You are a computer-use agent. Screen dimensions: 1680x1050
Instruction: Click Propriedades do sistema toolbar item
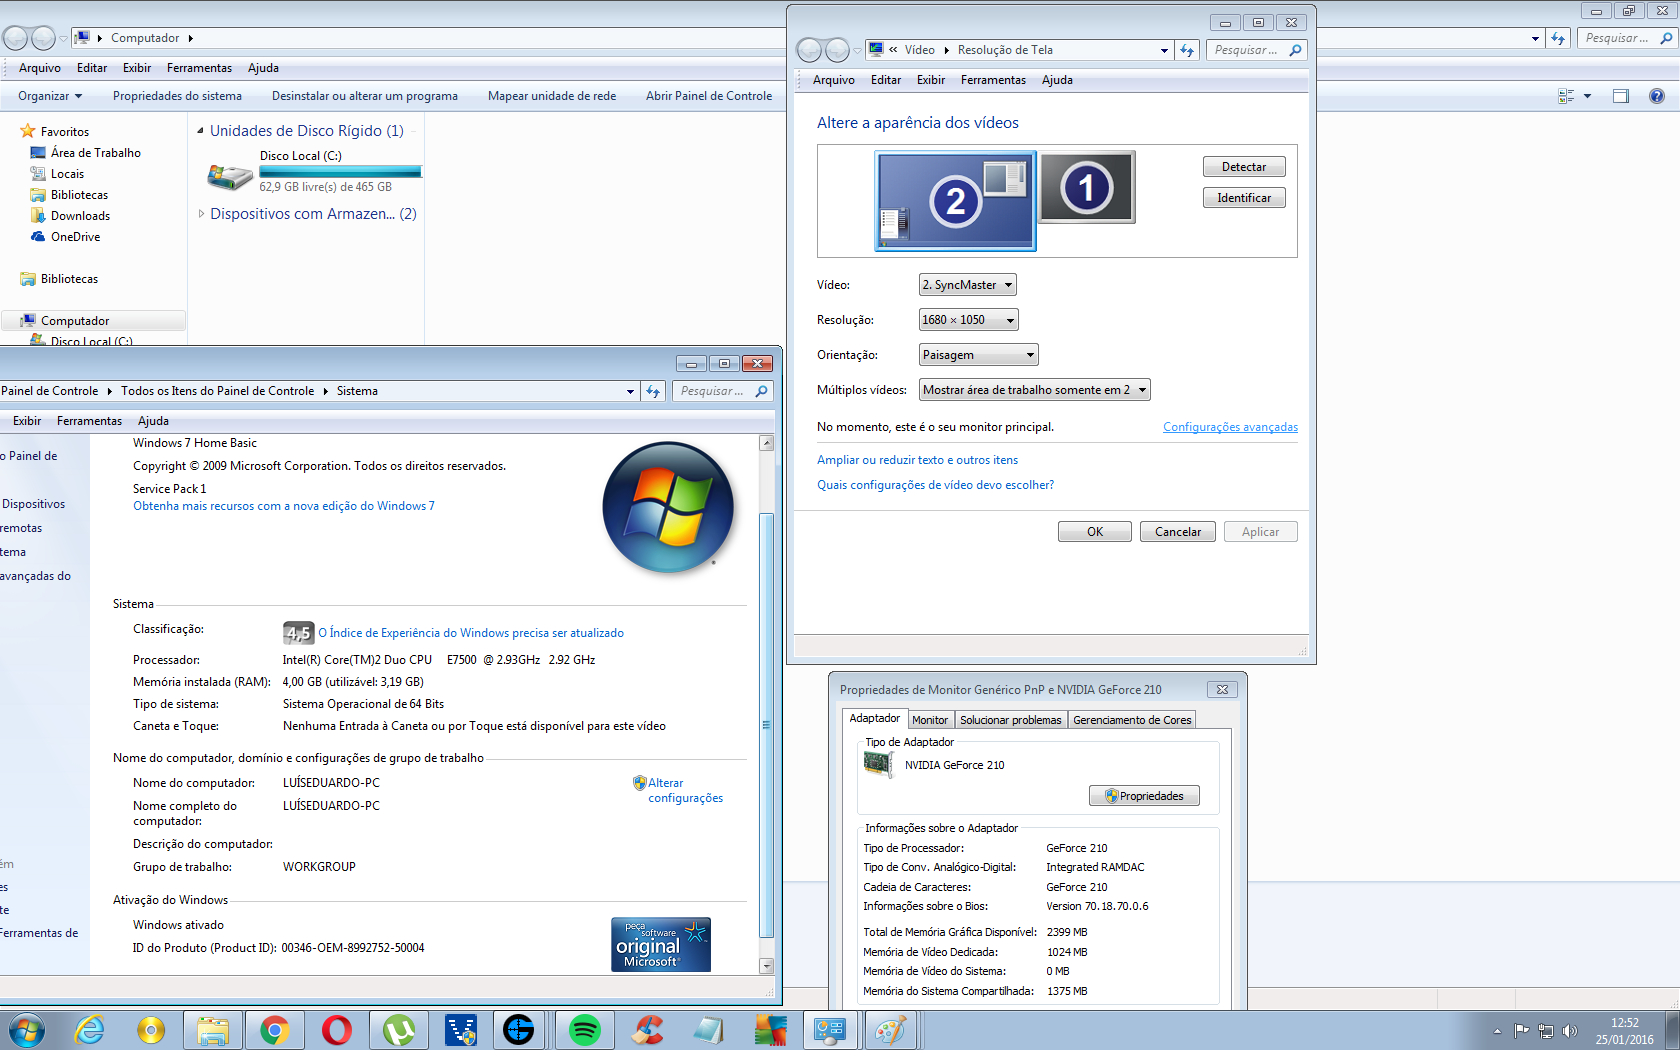tap(177, 96)
